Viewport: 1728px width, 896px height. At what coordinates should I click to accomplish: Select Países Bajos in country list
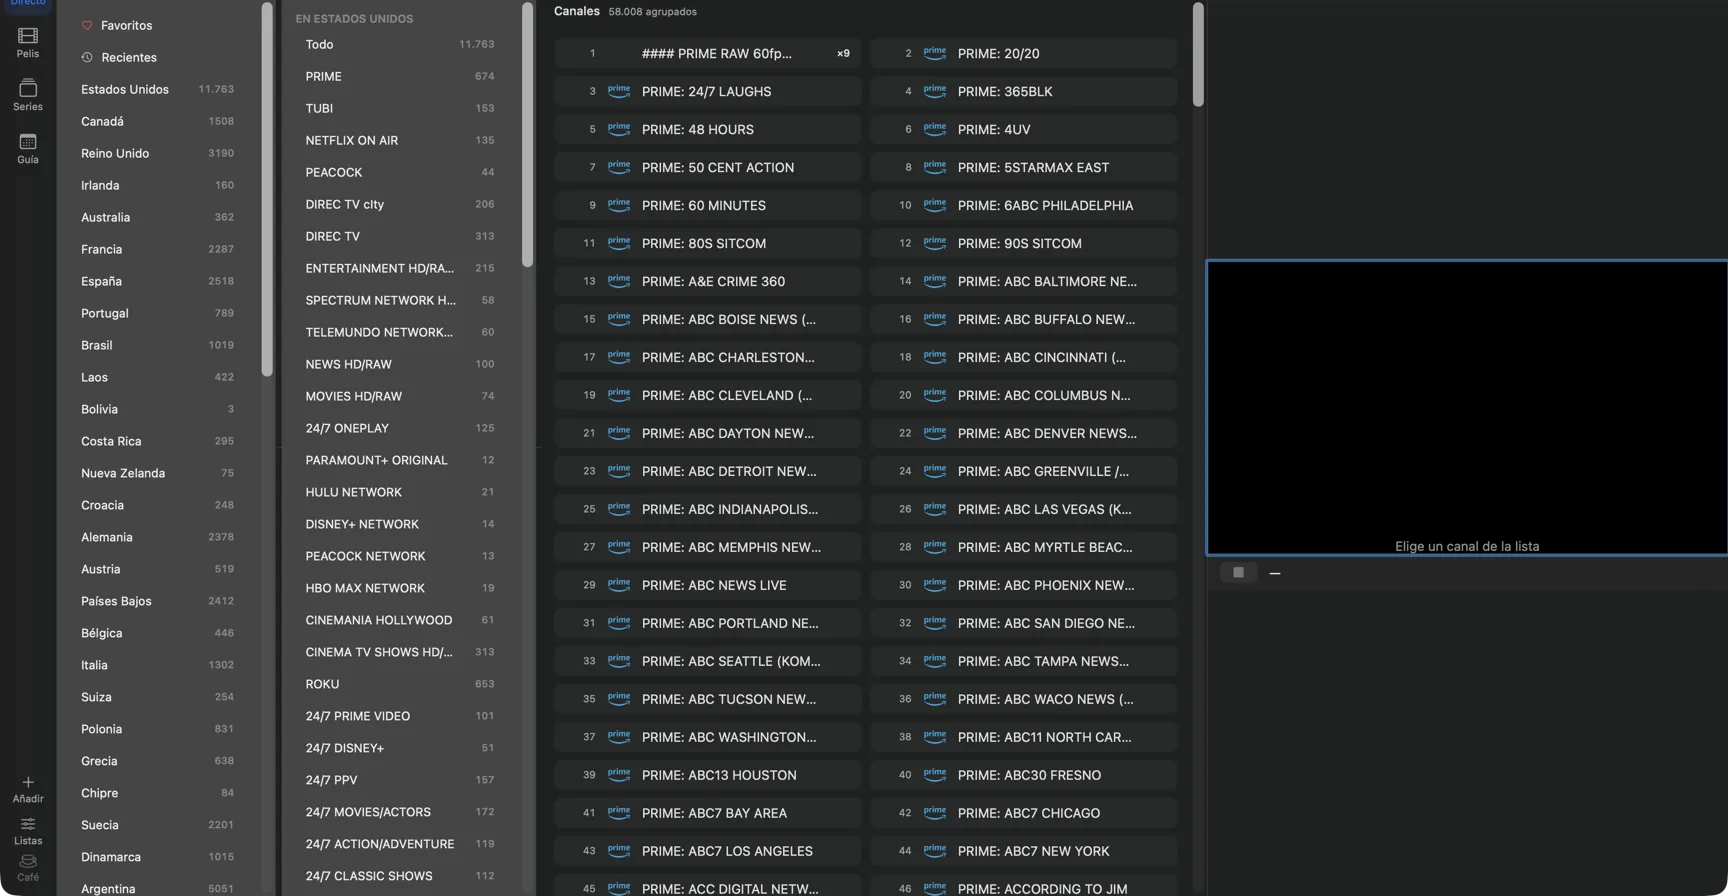tap(158, 601)
